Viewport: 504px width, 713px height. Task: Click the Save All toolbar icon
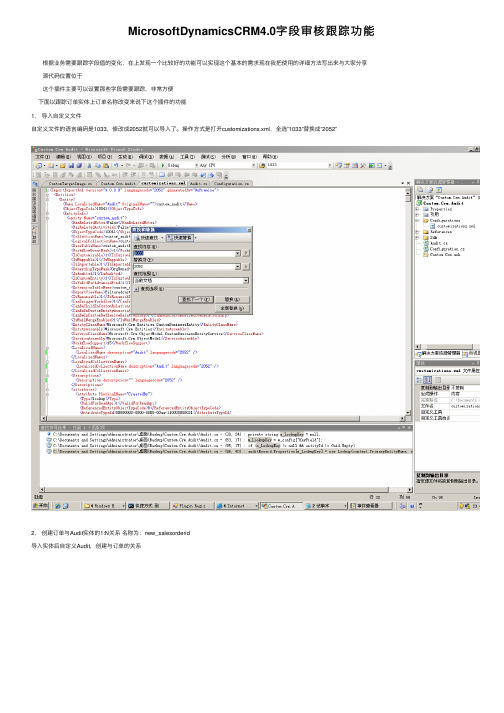[79, 166]
